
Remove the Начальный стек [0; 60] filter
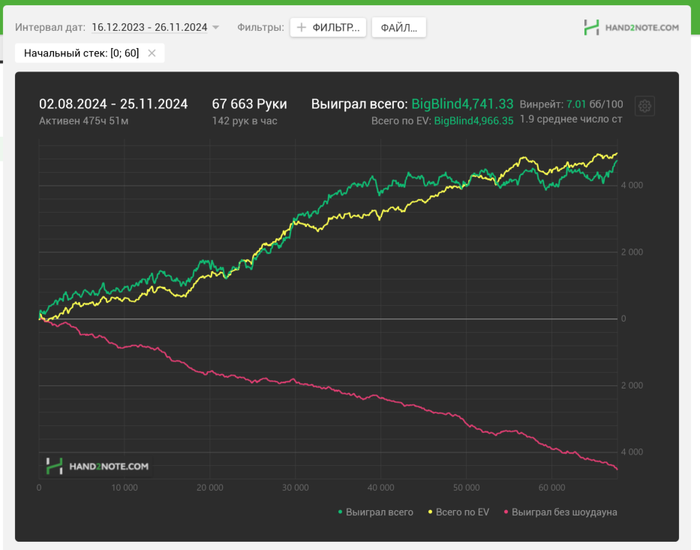pyautogui.click(x=152, y=53)
